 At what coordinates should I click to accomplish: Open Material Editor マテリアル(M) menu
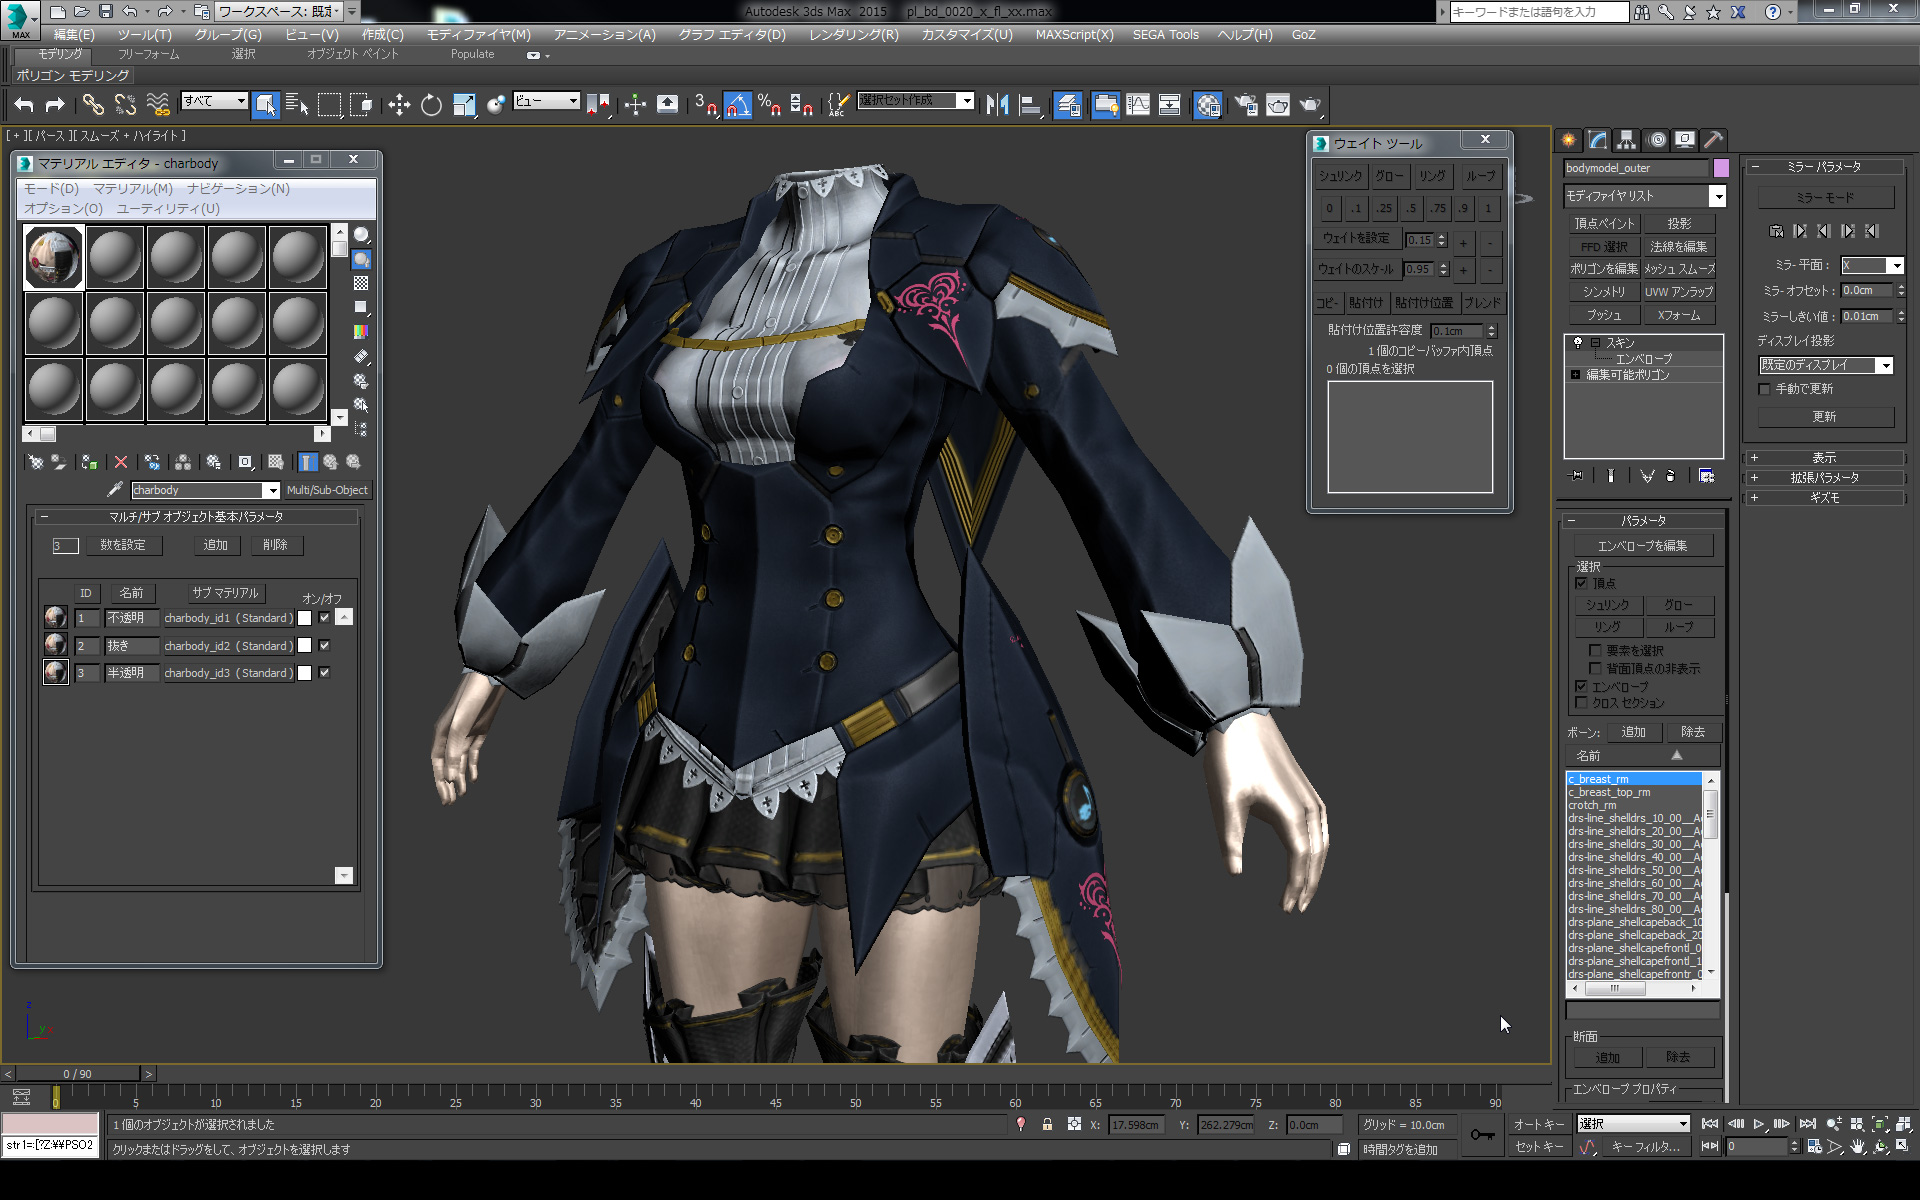click(x=133, y=188)
